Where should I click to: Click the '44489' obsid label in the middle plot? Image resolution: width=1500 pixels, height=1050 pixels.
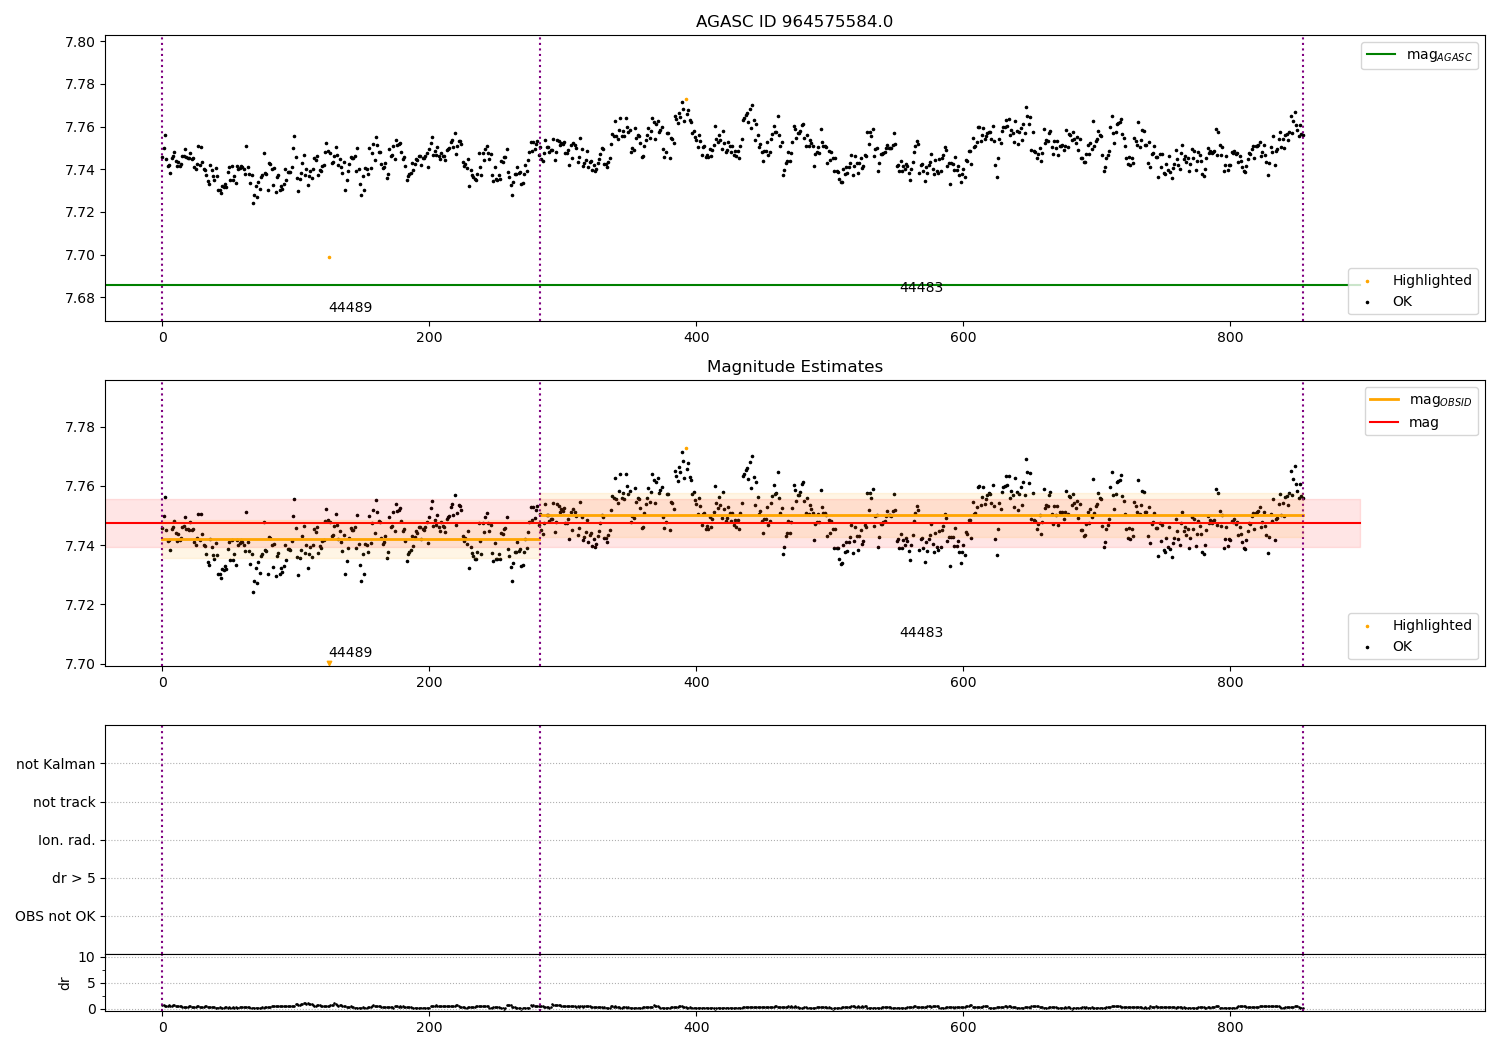(350, 653)
